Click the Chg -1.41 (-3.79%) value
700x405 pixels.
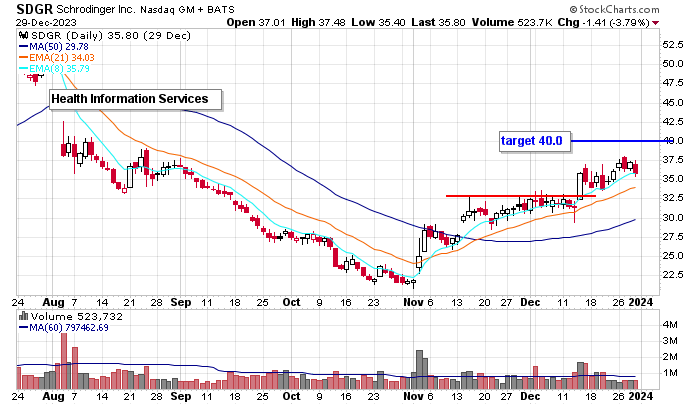(x=604, y=22)
